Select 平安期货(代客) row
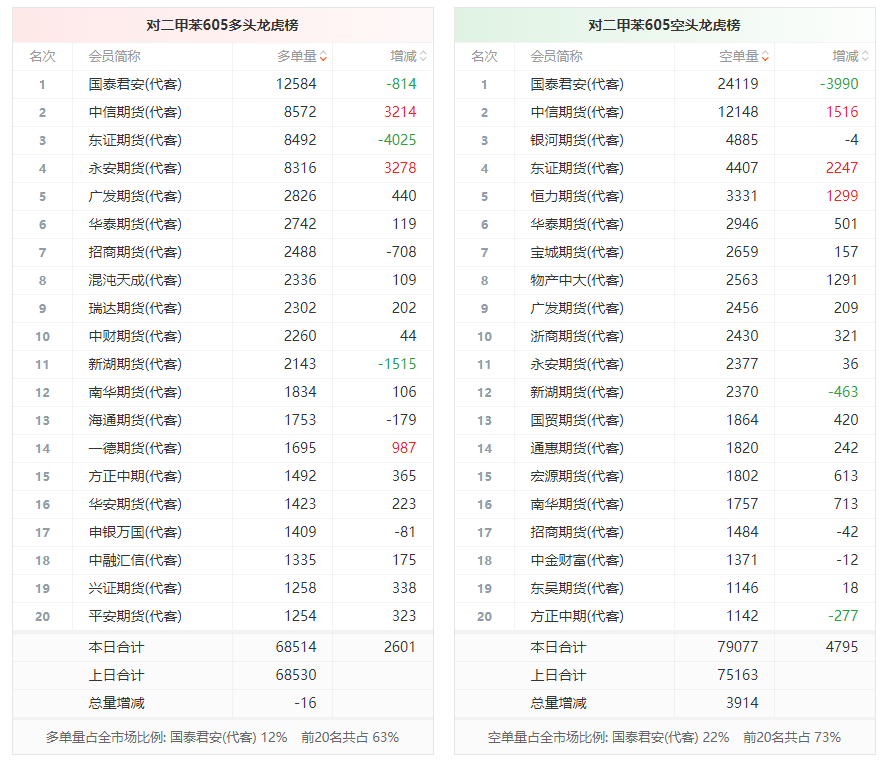 click(x=223, y=616)
